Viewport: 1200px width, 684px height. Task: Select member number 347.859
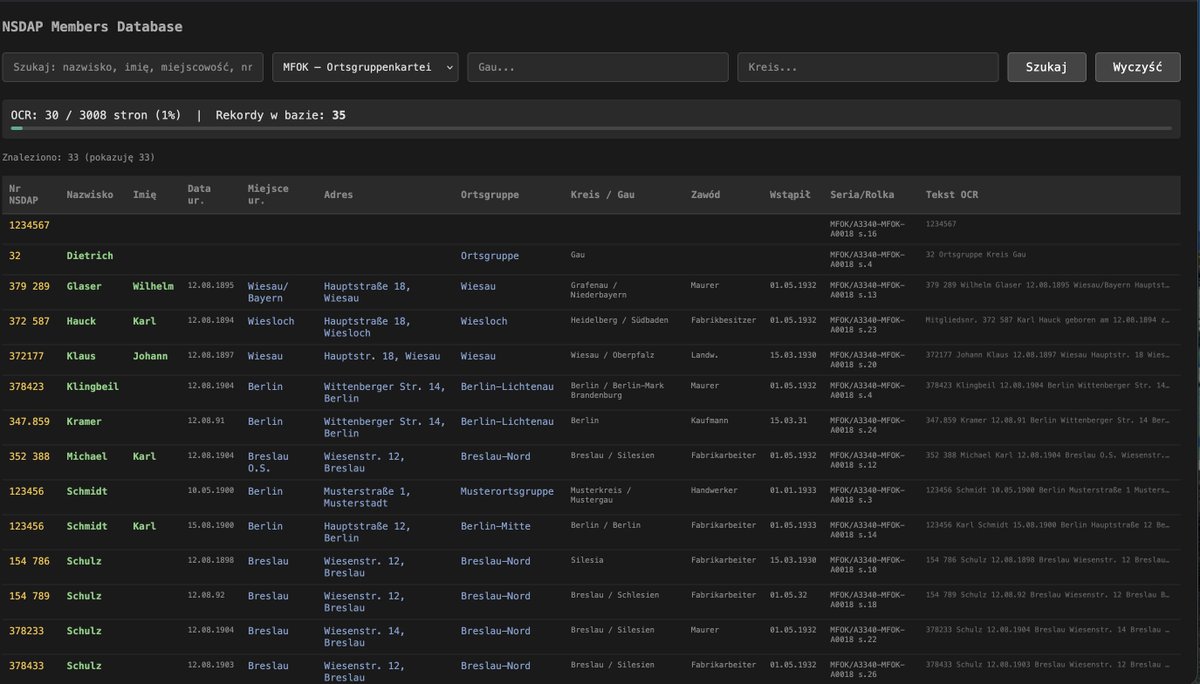(29, 421)
